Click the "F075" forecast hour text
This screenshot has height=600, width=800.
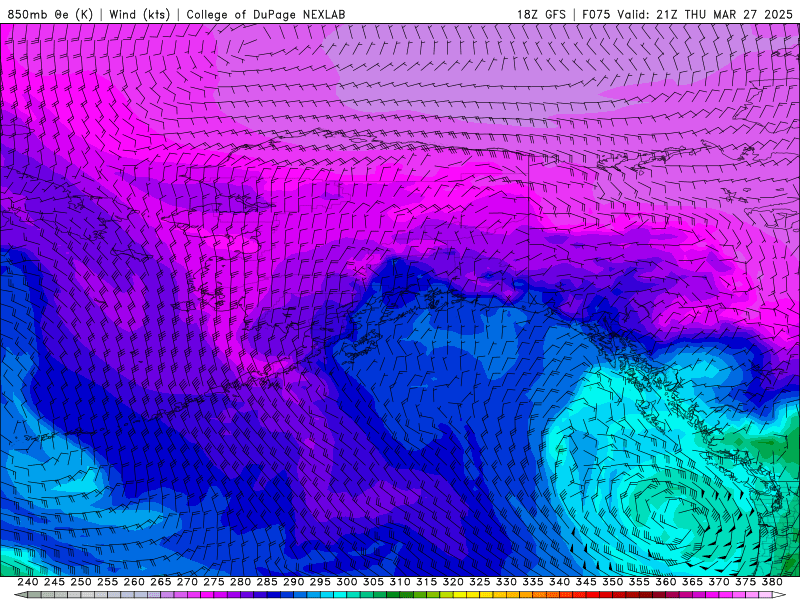[596, 14]
